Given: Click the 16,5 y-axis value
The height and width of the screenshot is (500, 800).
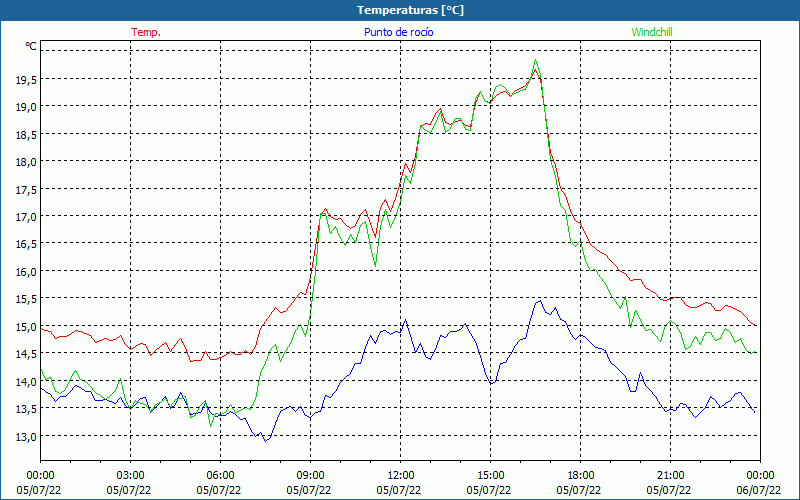Looking at the screenshot, I should [x=26, y=244].
